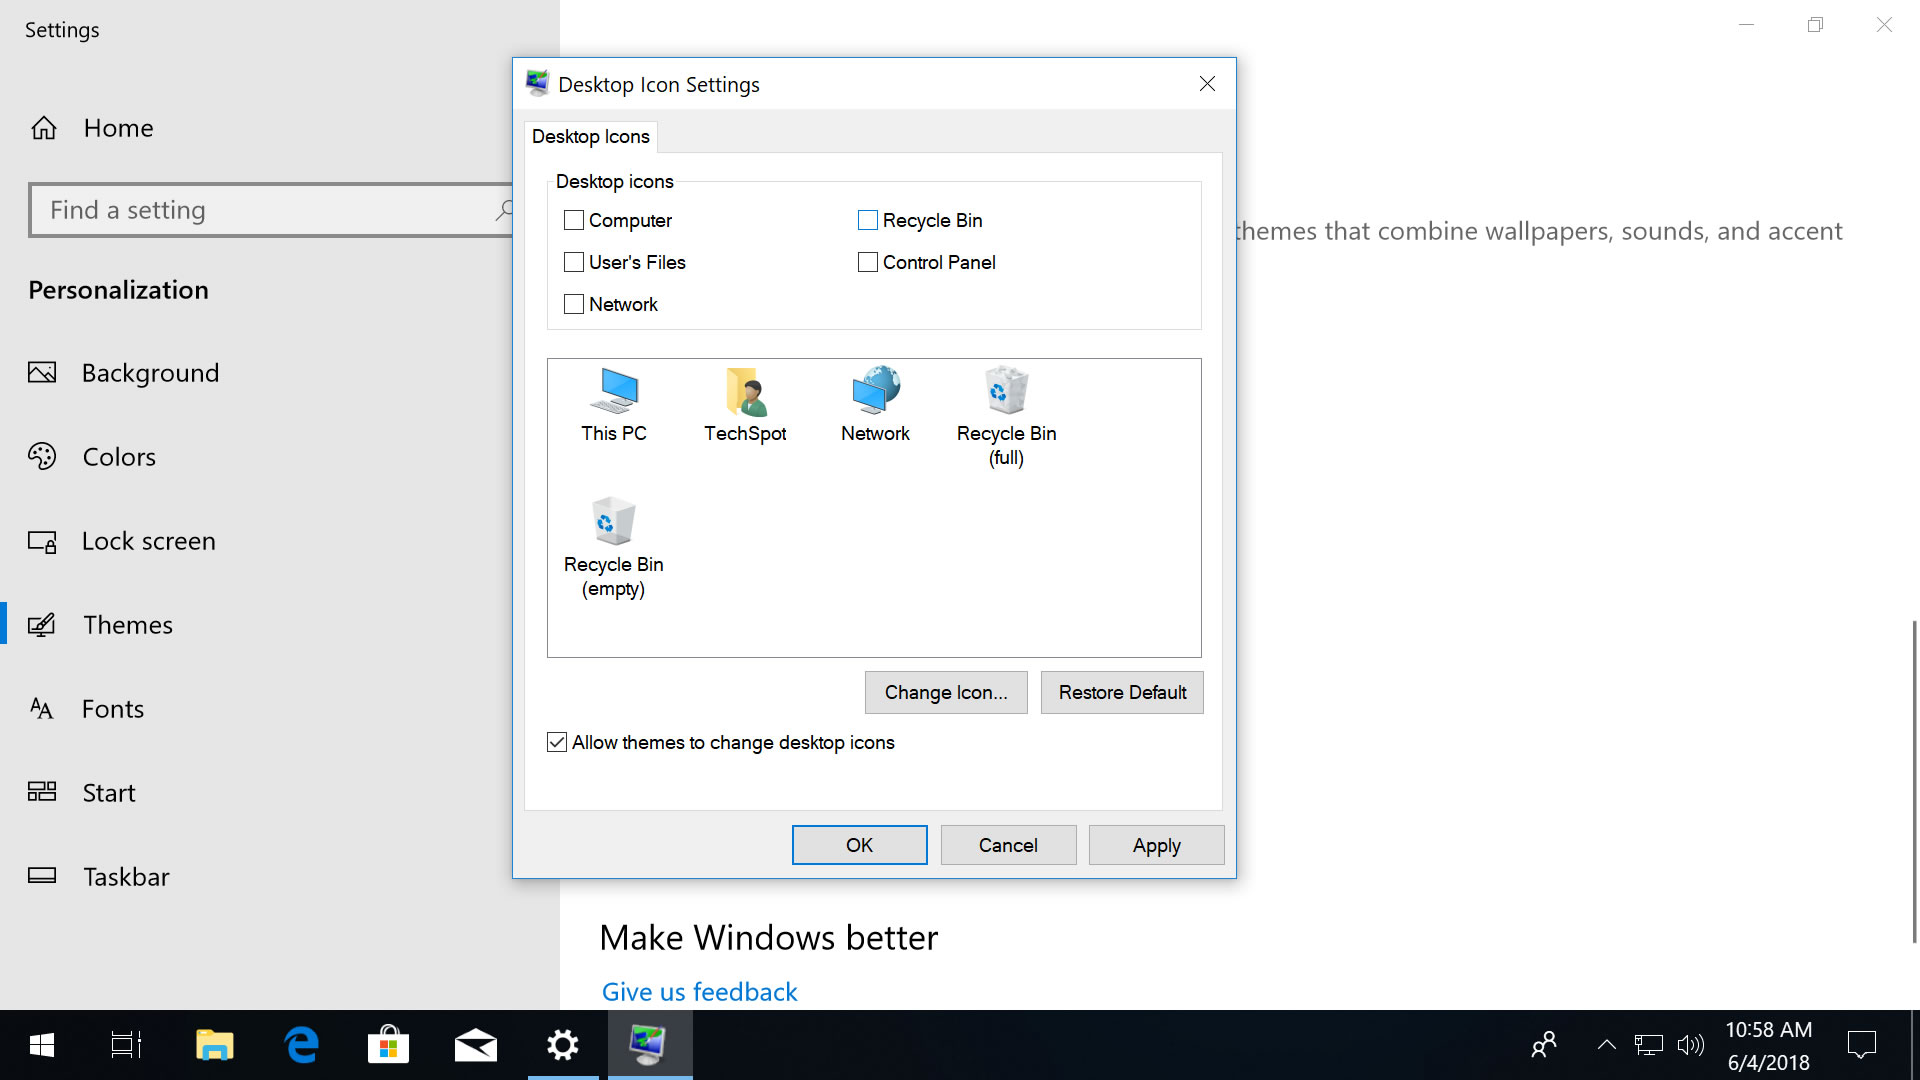Open Home from the Settings sidebar
The height and width of the screenshot is (1080, 1920).
coord(118,128)
